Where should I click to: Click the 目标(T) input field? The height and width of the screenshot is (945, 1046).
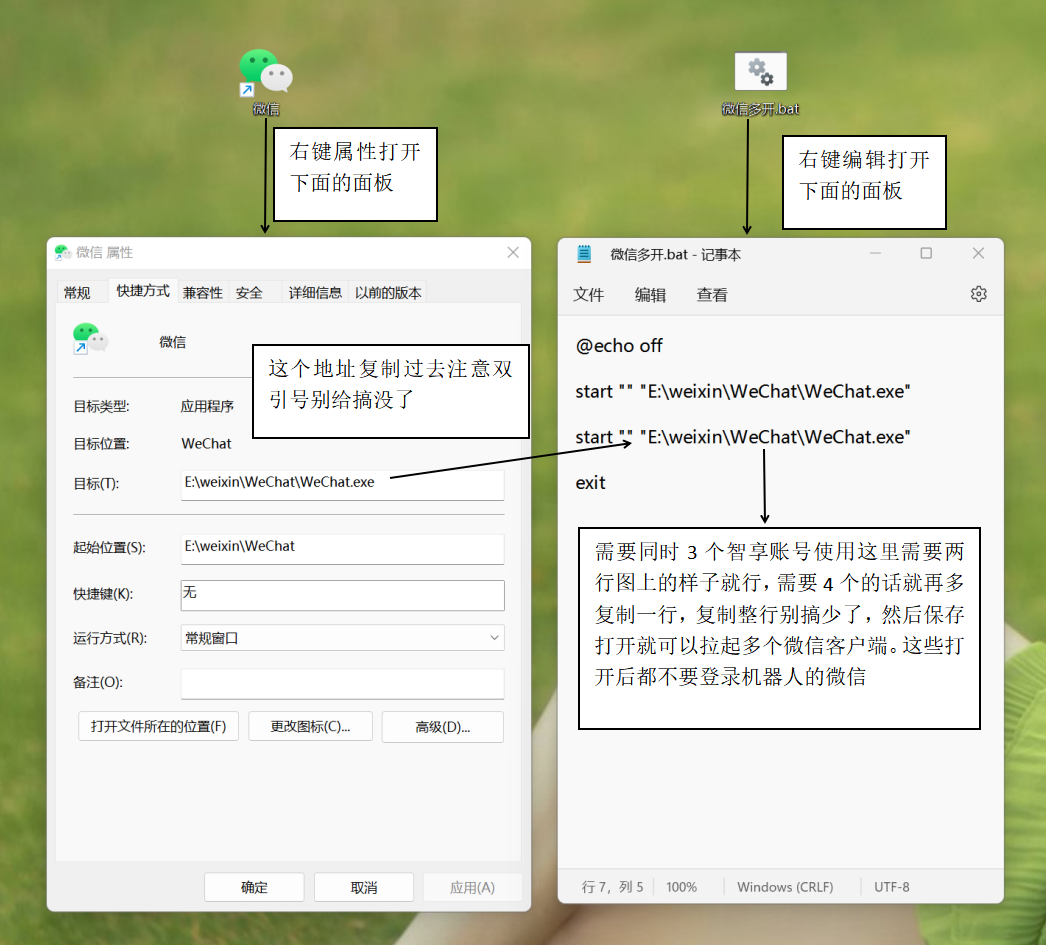click(x=342, y=484)
